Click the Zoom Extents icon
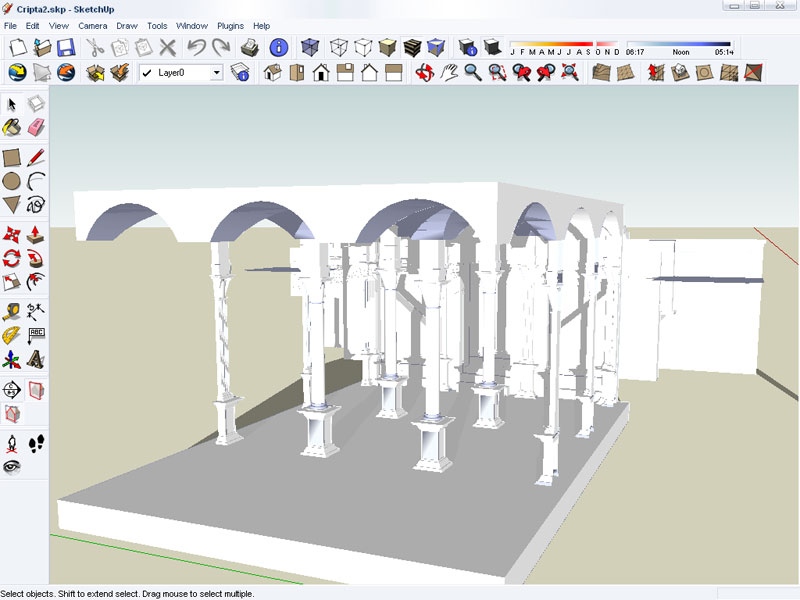Viewport: 800px width, 600px height. point(570,72)
